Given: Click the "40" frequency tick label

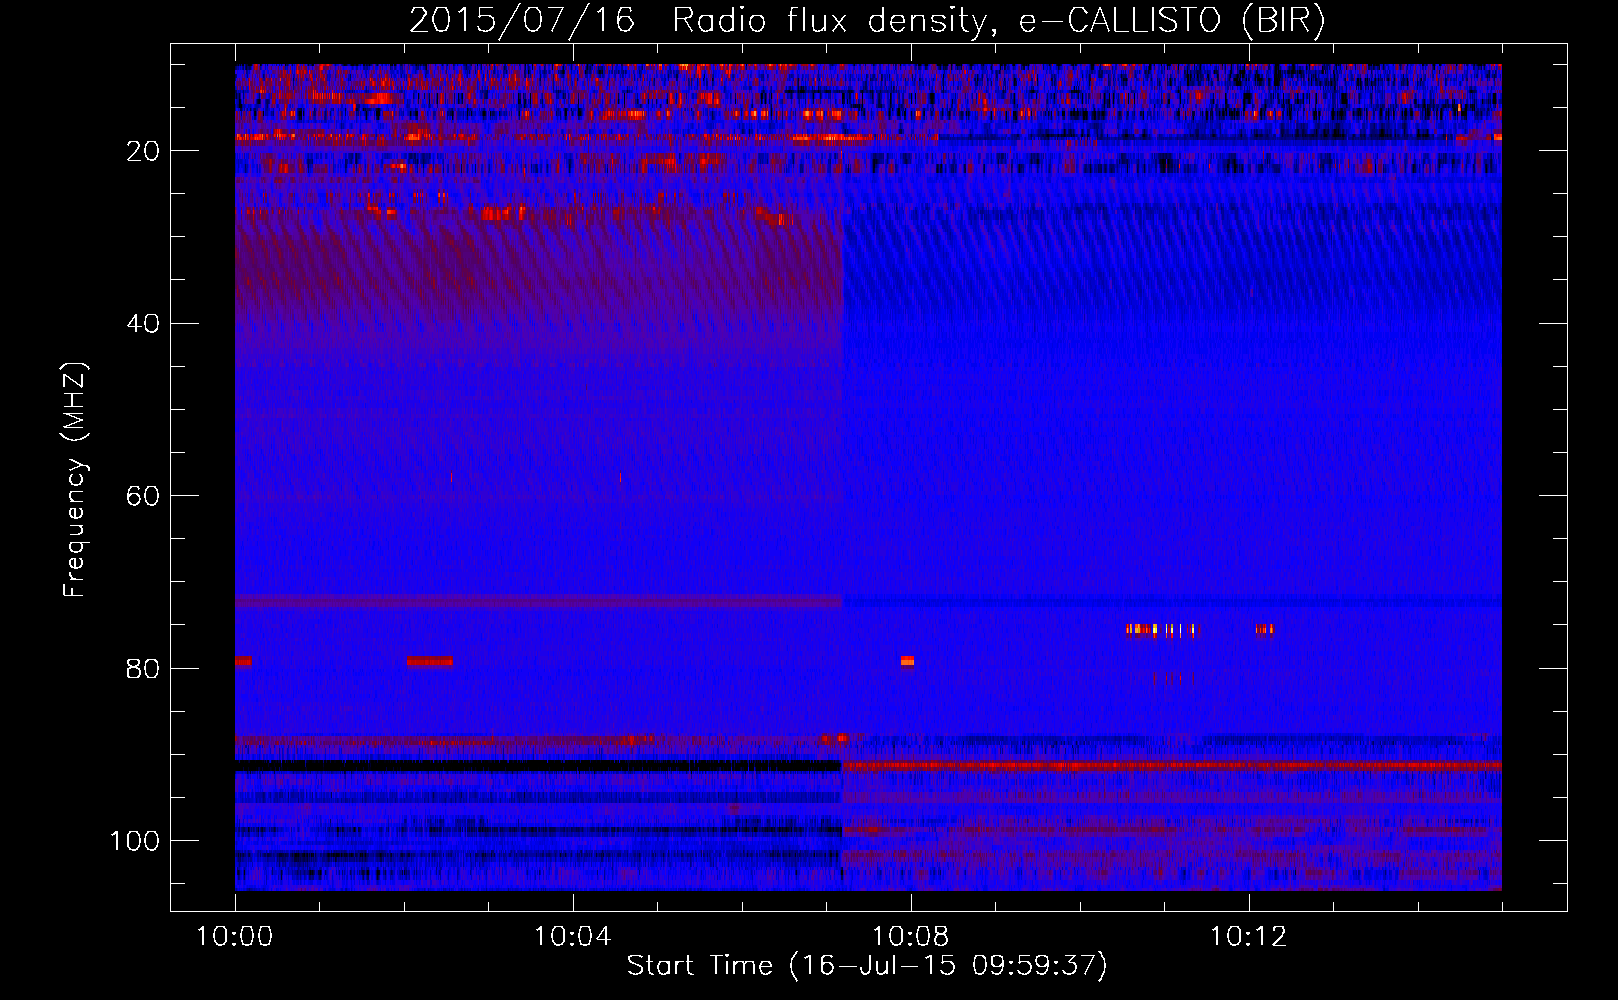Looking at the screenshot, I should 144,324.
